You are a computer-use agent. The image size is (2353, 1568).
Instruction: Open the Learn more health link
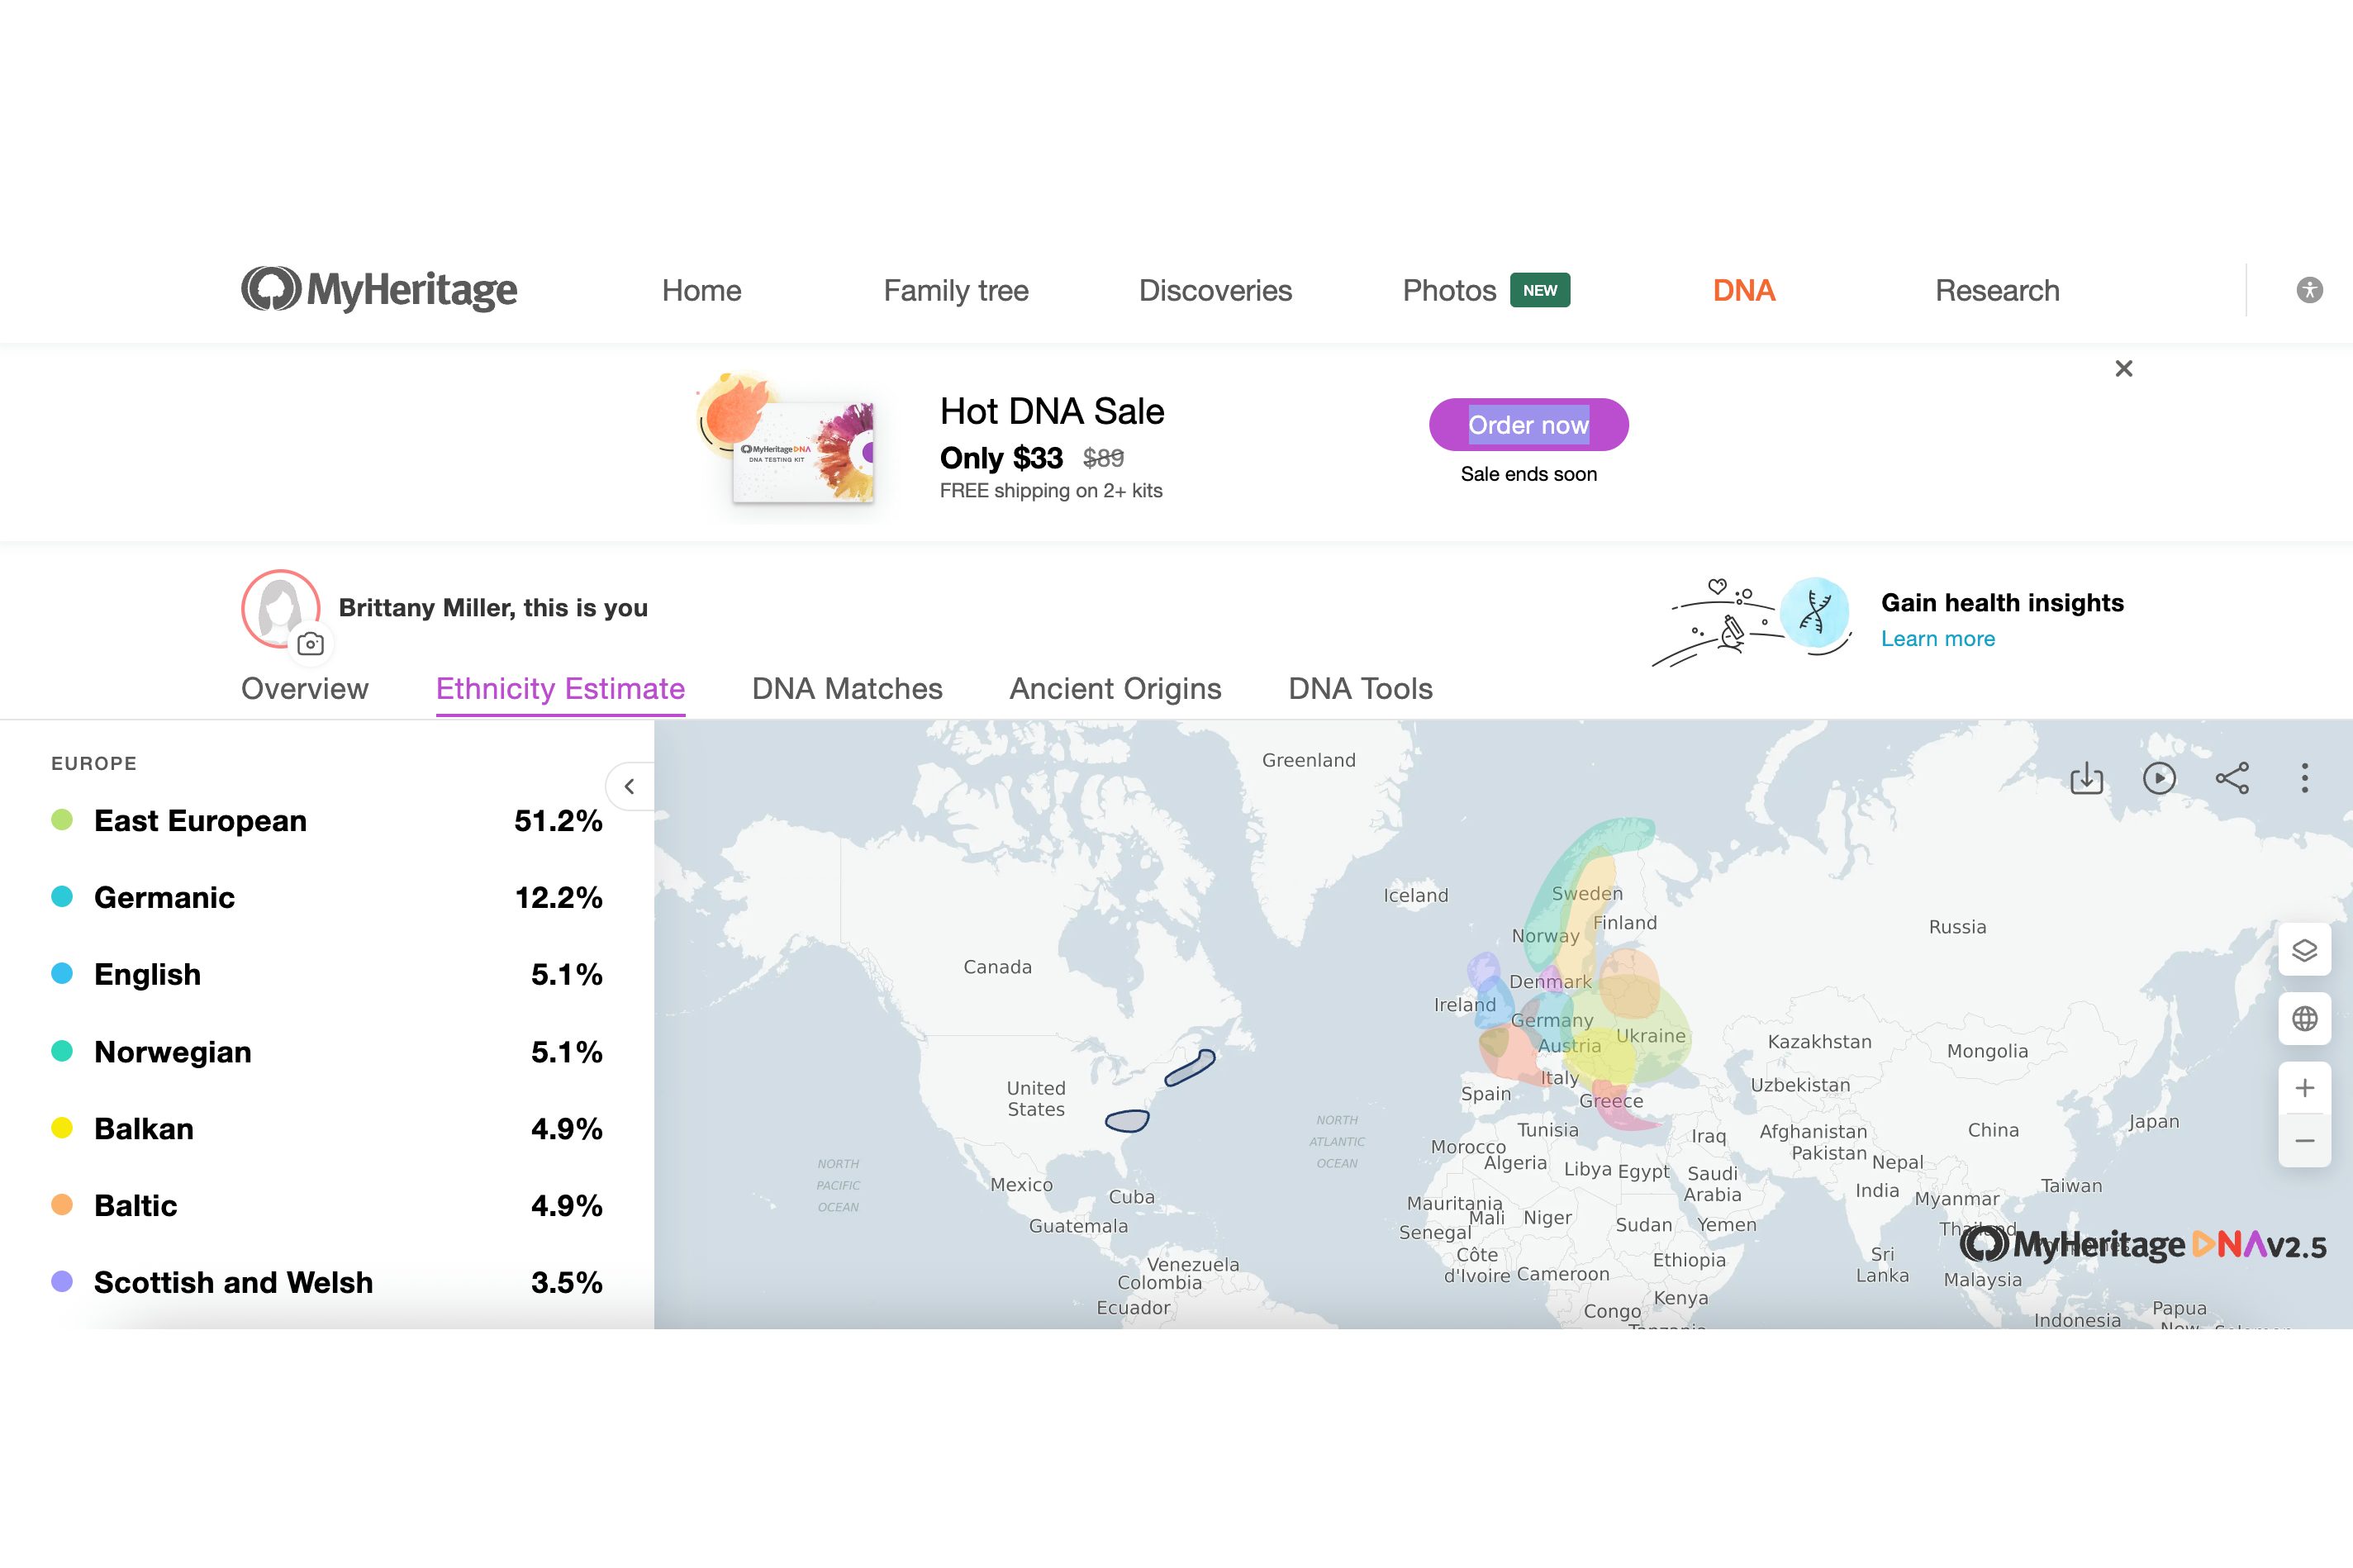click(x=1937, y=638)
